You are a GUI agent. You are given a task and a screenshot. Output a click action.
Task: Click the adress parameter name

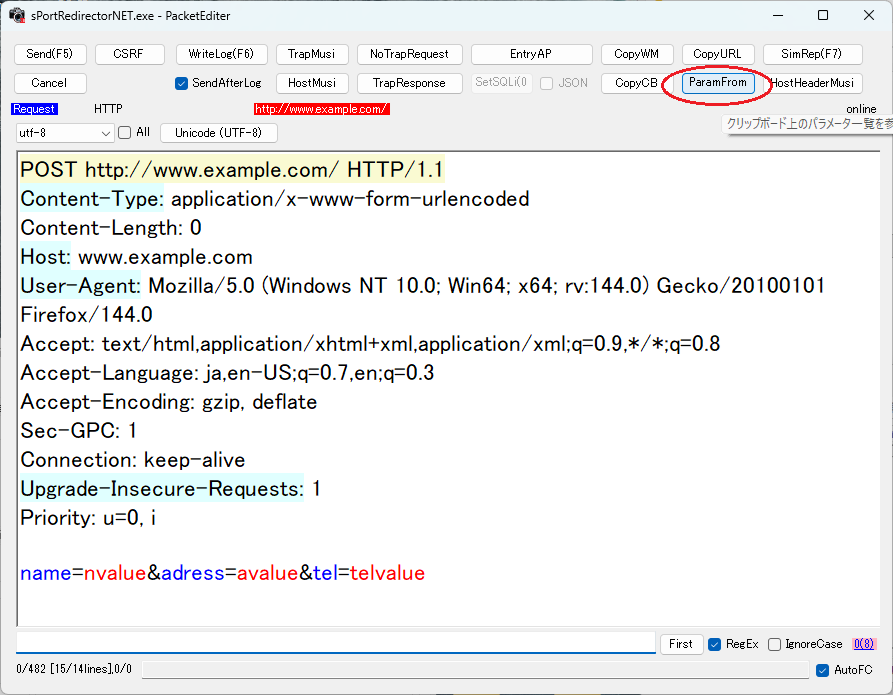pos(192,573)
